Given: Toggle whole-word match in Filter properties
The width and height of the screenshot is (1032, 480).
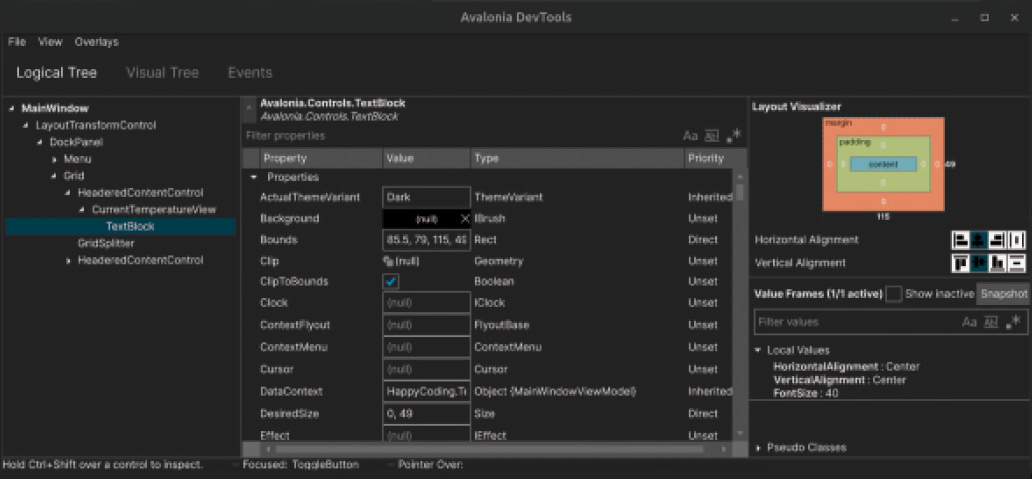Looking at the screenshot, I should pyautogui.click(x=711, y=136).
